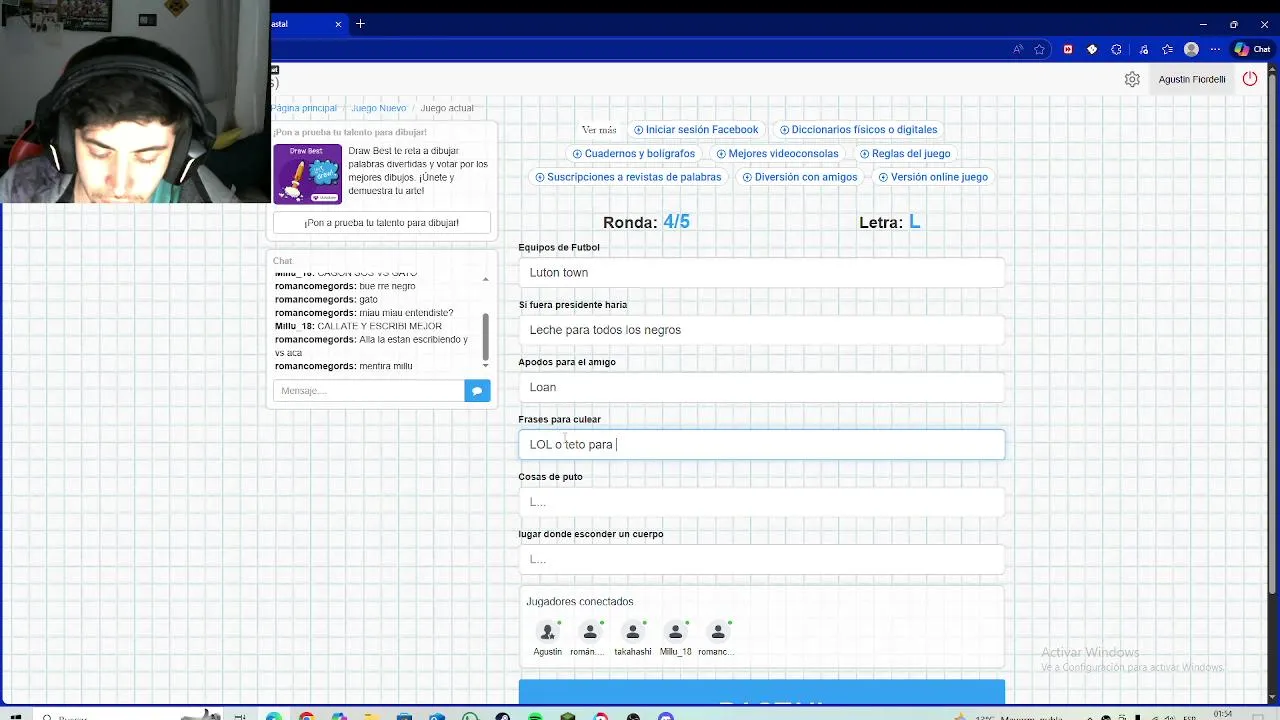The width and height of the screenshot is (1280, 720).
Task: Edit the Equipos de Futbol answer field
Action: point(762,273)
